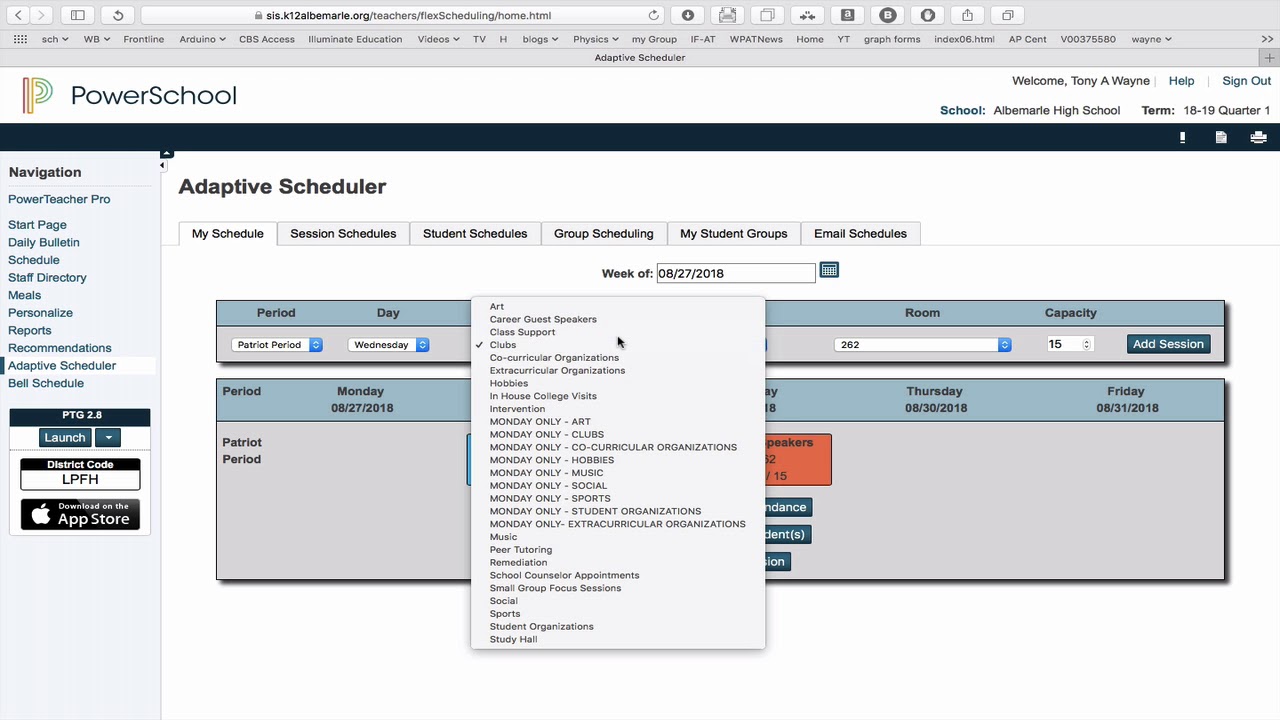Open alerts exclamation icon in header bar
Screen dimensions: 1280x720
point(1182,138)
